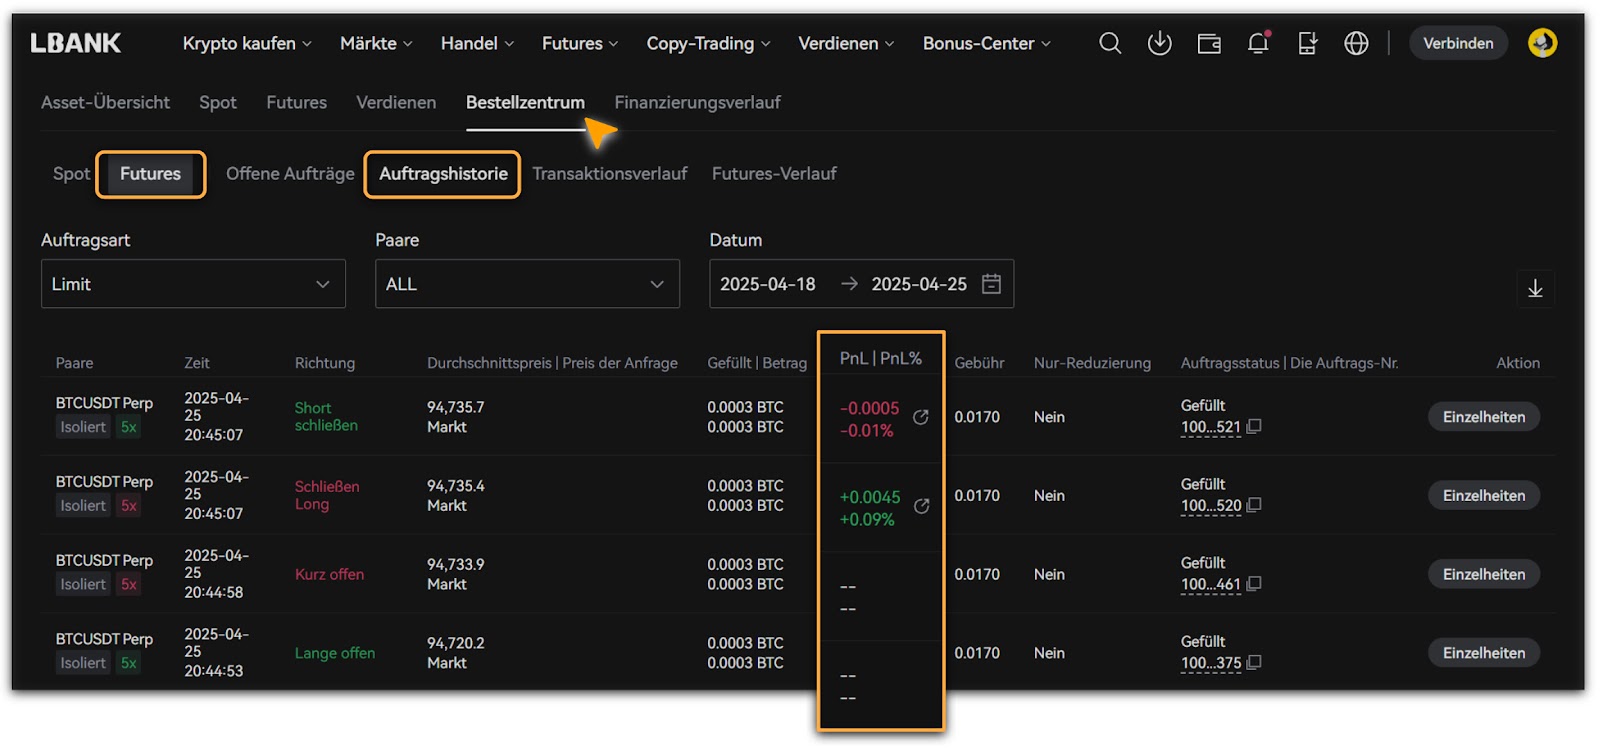
Task: Select the Auftragshistorie tab
Action: 443,174
